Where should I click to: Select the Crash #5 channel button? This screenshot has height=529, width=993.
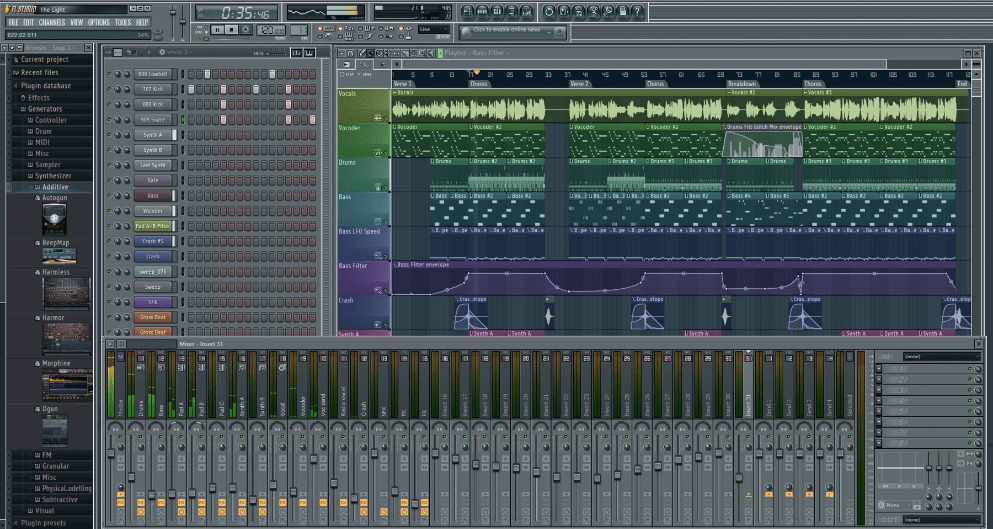coord(153,241)
